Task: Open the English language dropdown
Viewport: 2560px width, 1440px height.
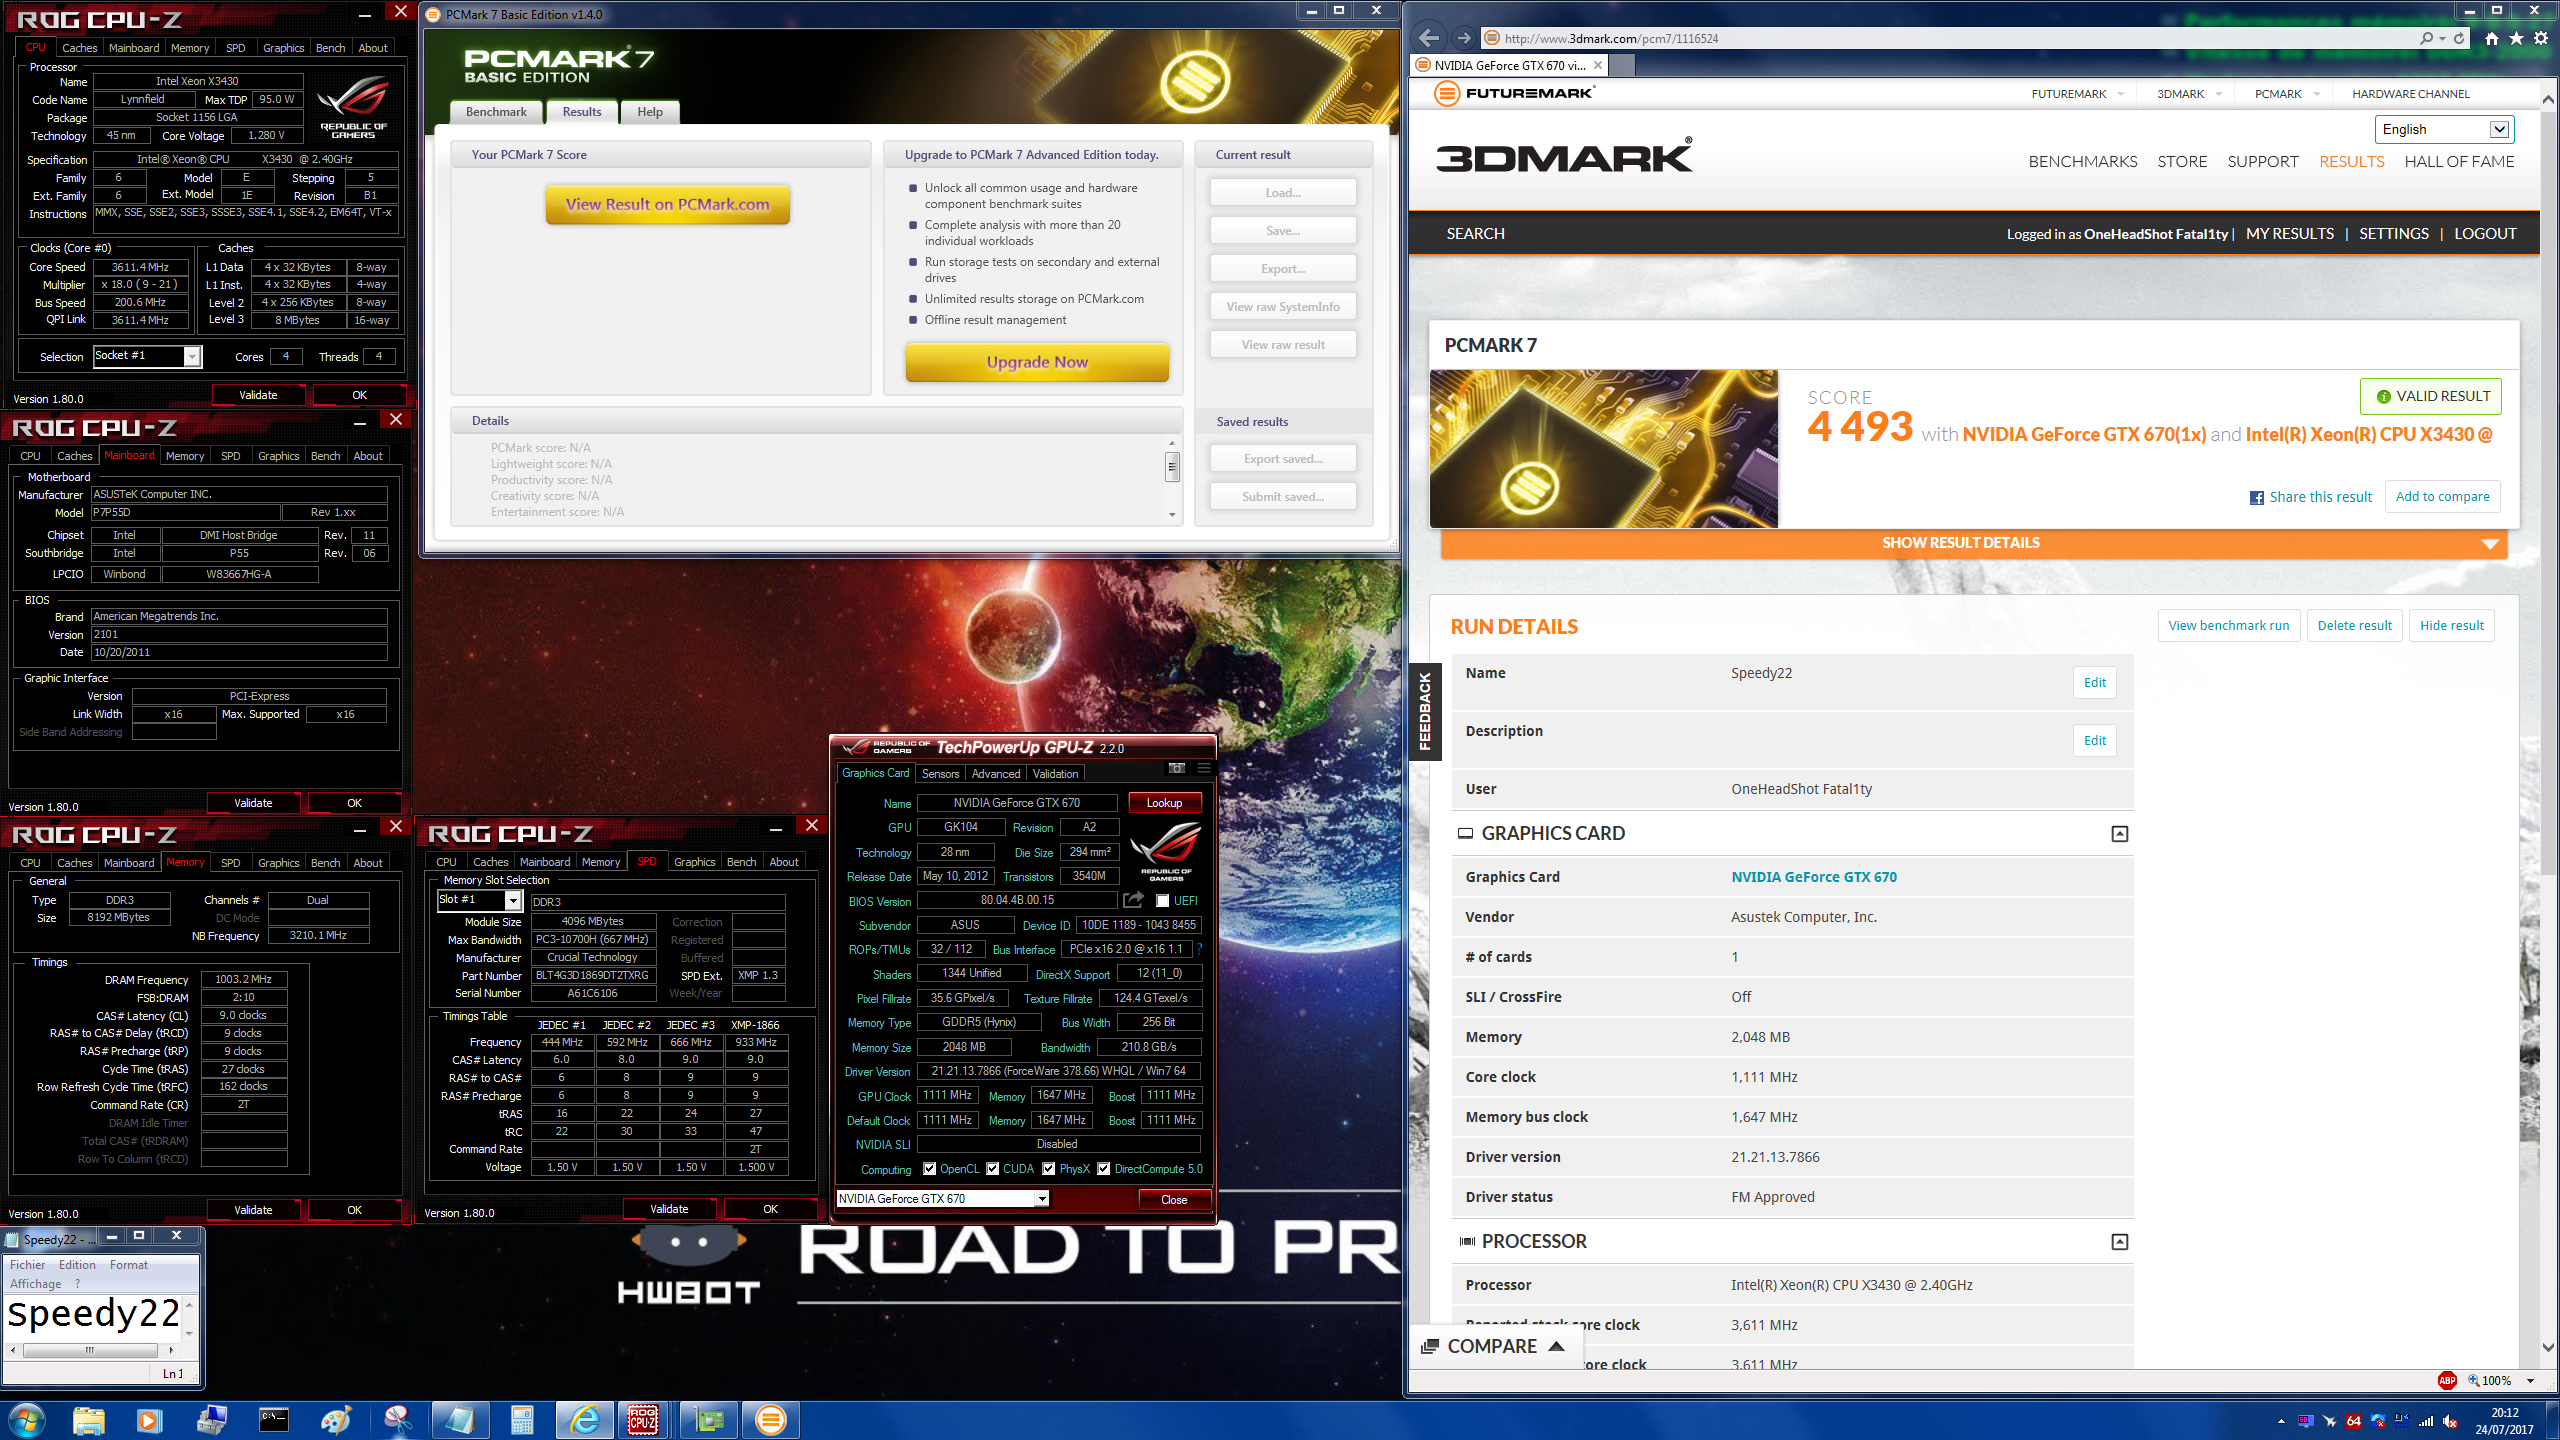Action: click(x=2444, y=129)
